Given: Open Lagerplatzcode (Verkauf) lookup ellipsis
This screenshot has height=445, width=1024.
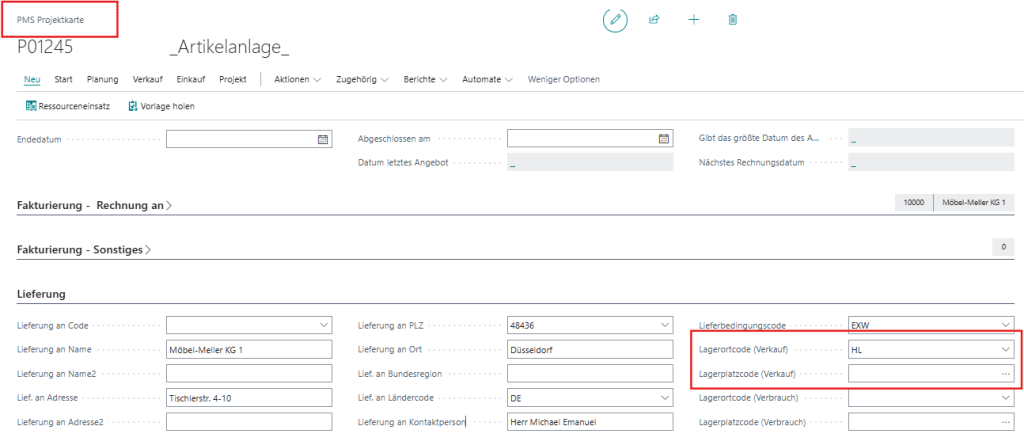Looking at the screenshot, I should coord(1006,374).
